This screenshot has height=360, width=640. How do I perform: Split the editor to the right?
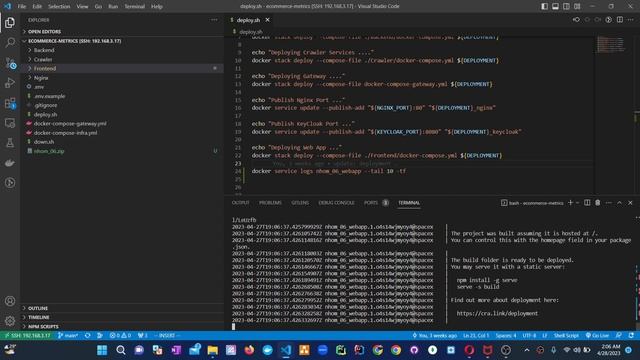coord(620,20)
